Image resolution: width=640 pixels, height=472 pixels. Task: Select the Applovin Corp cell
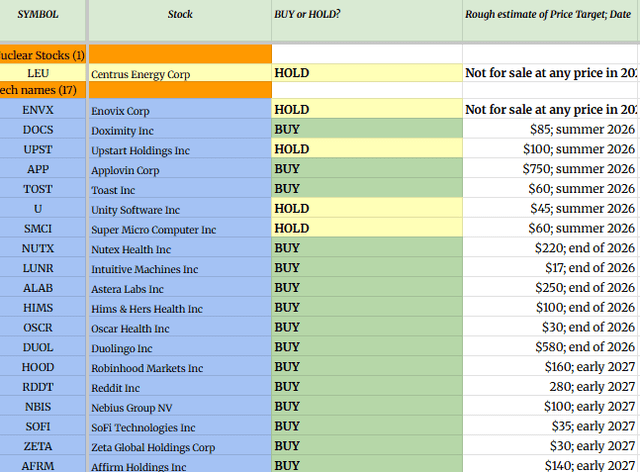(180, 168)
